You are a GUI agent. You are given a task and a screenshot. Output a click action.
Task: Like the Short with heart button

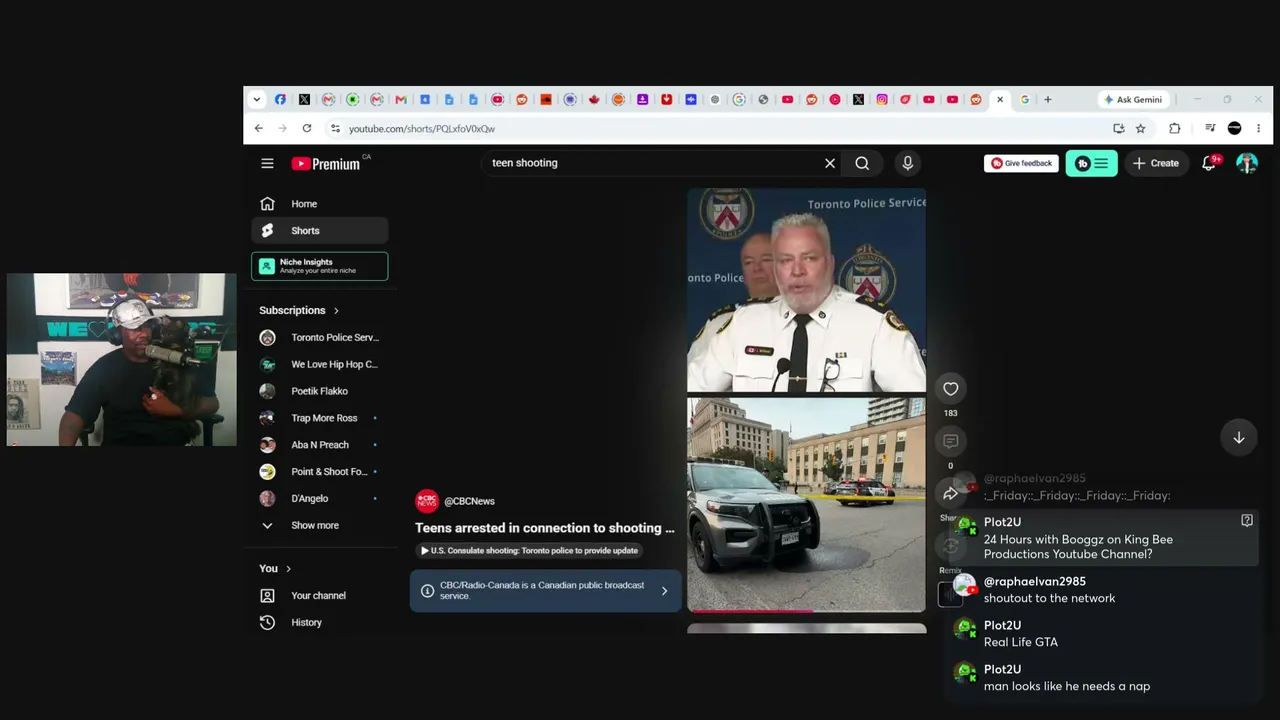click(x=950, y=389)
